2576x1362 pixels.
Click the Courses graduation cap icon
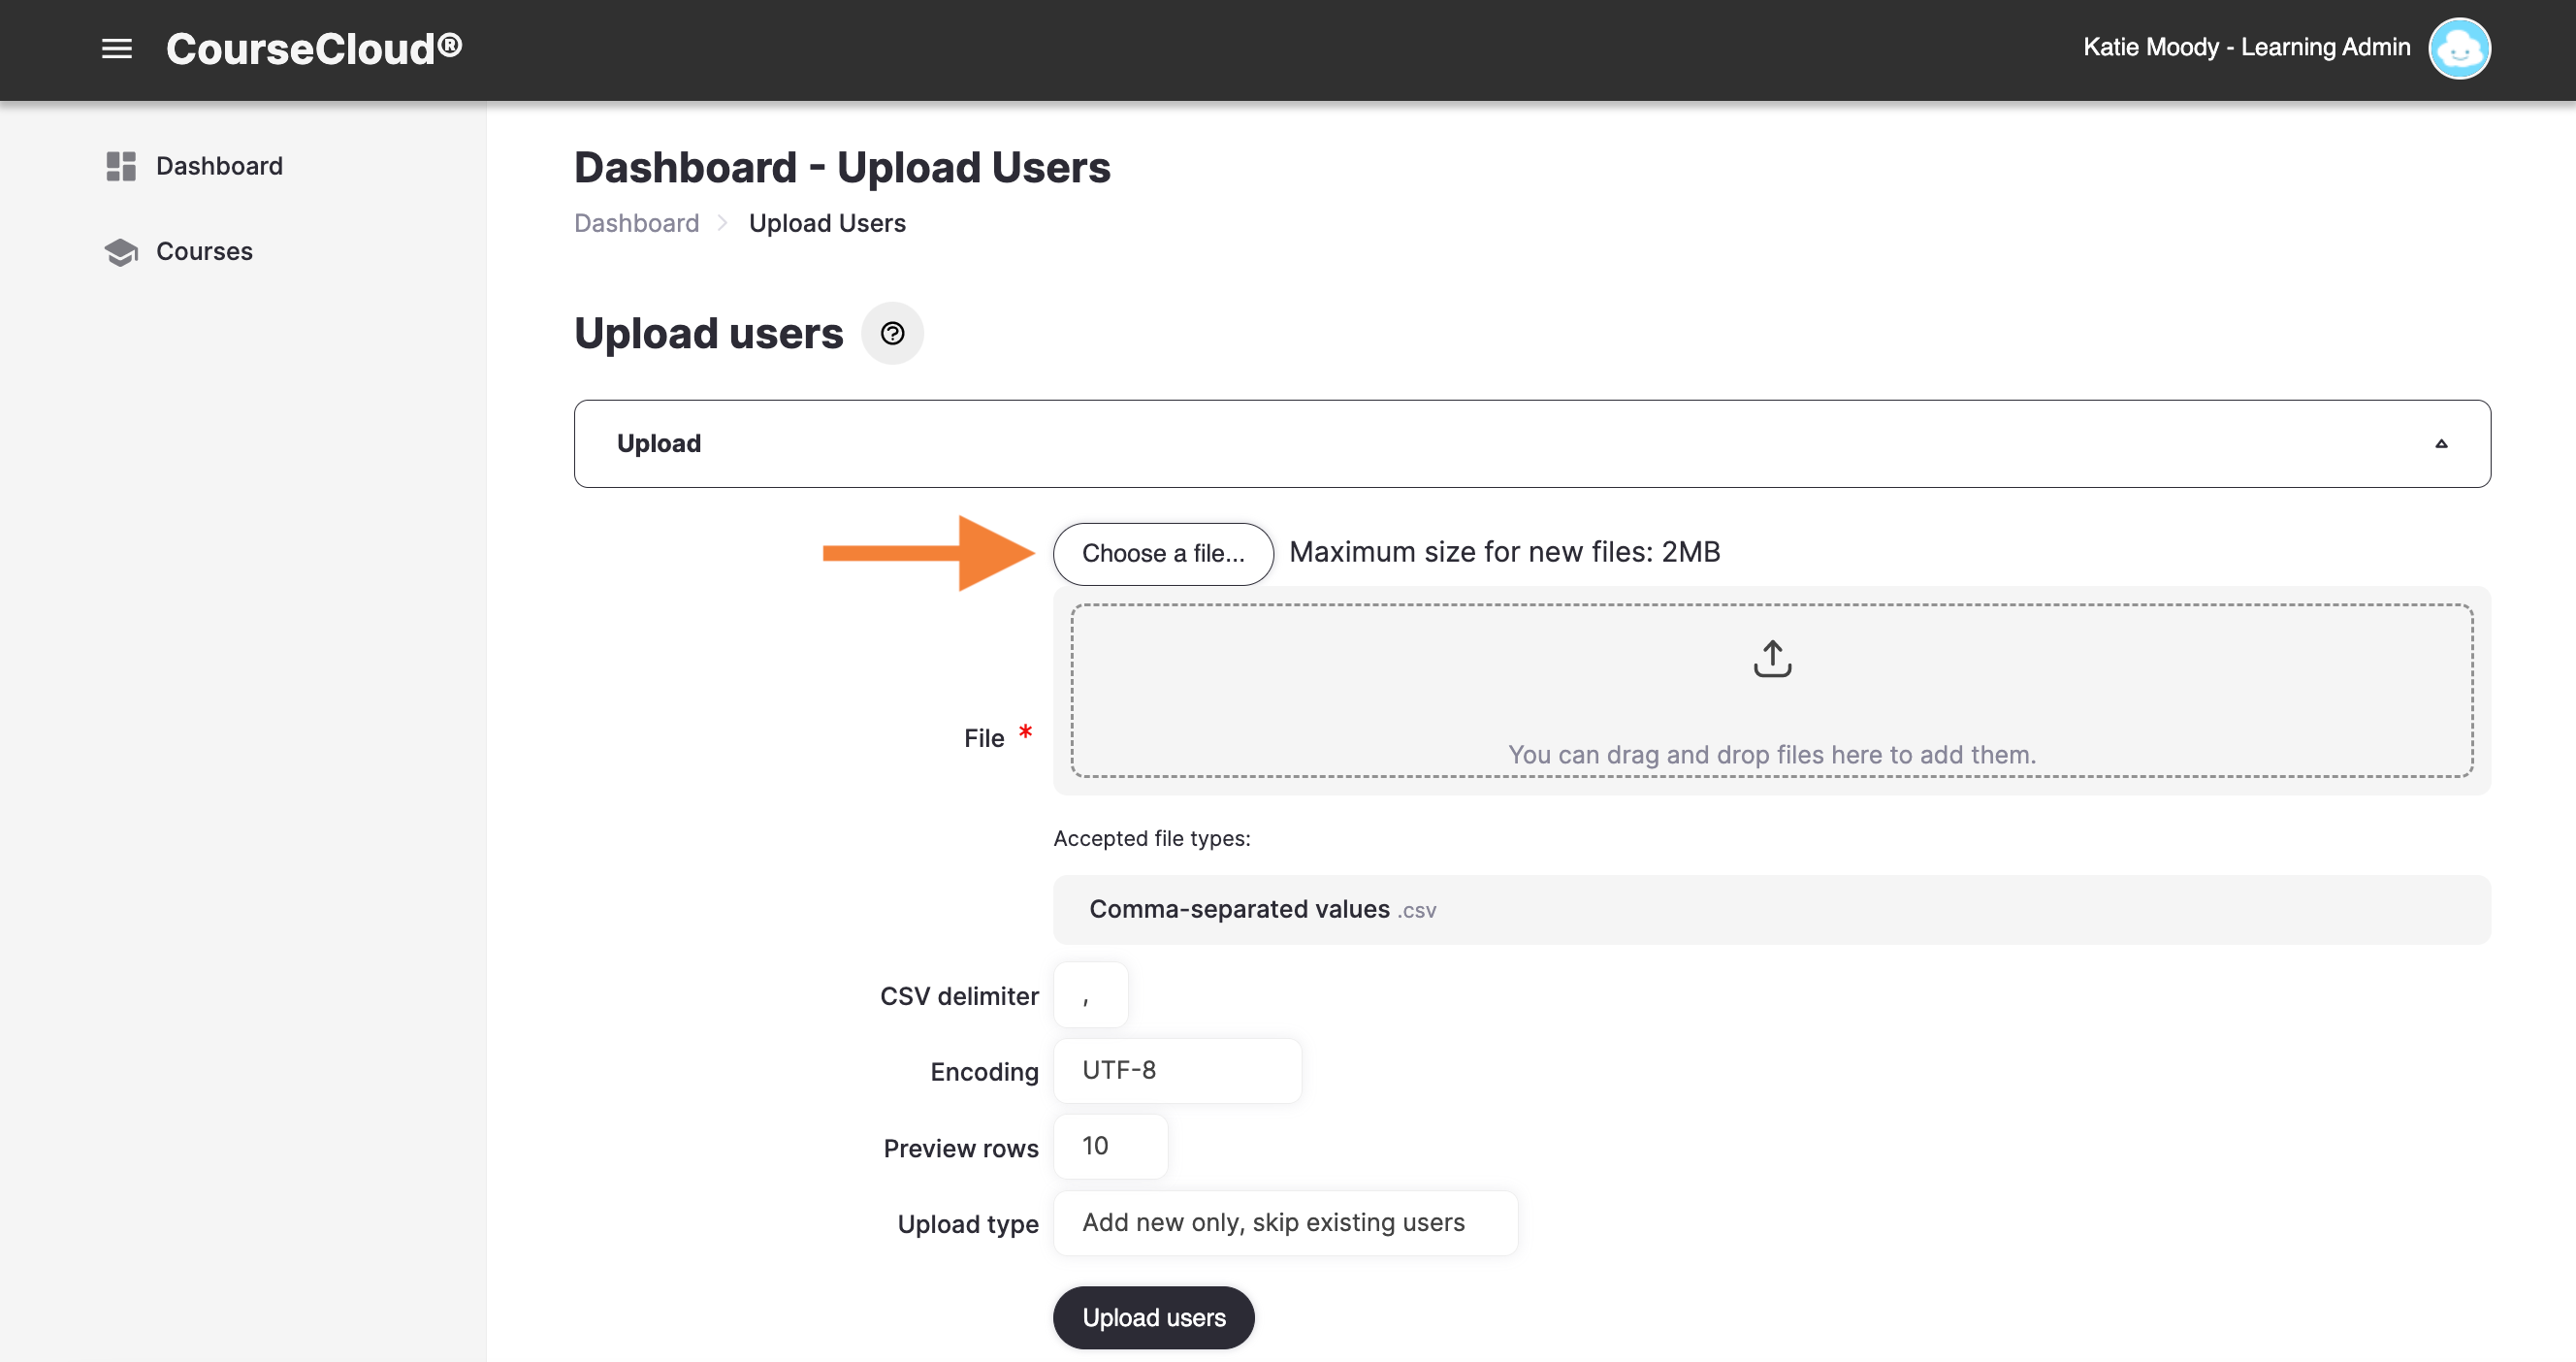[121, 252]
